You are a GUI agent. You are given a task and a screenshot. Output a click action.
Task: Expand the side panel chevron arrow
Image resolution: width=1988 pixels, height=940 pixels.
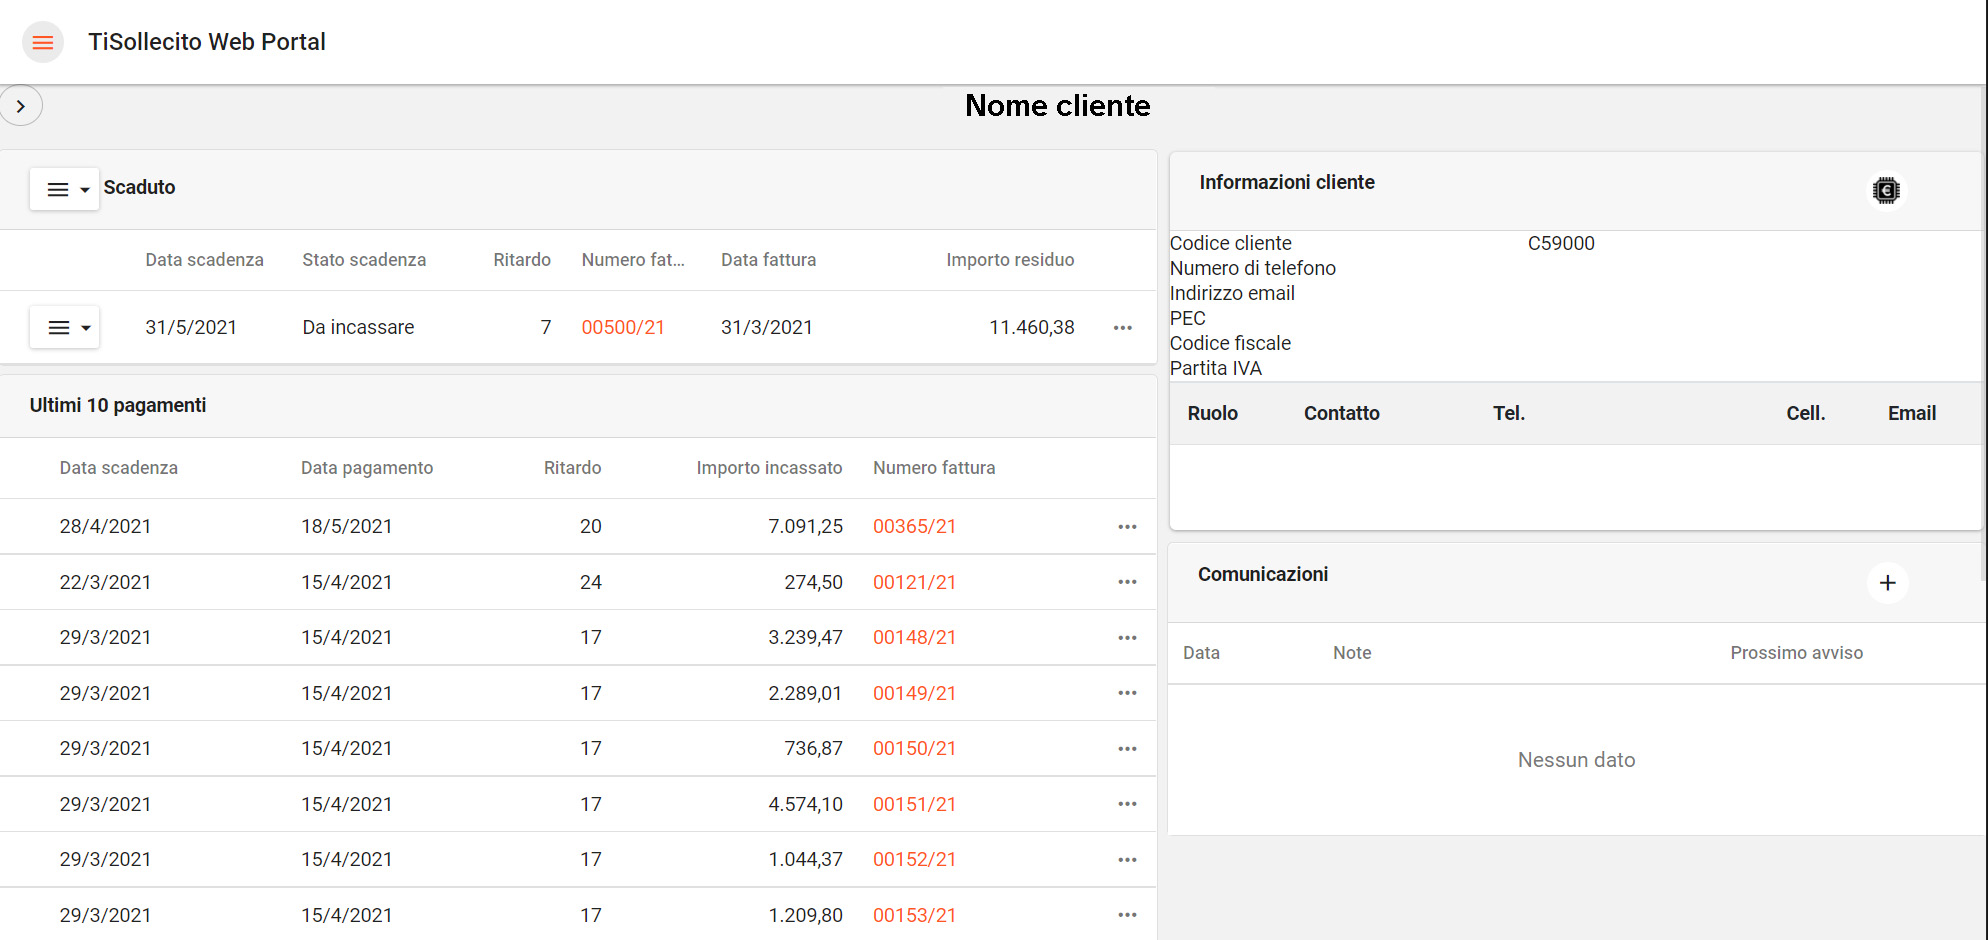point(21,106)
